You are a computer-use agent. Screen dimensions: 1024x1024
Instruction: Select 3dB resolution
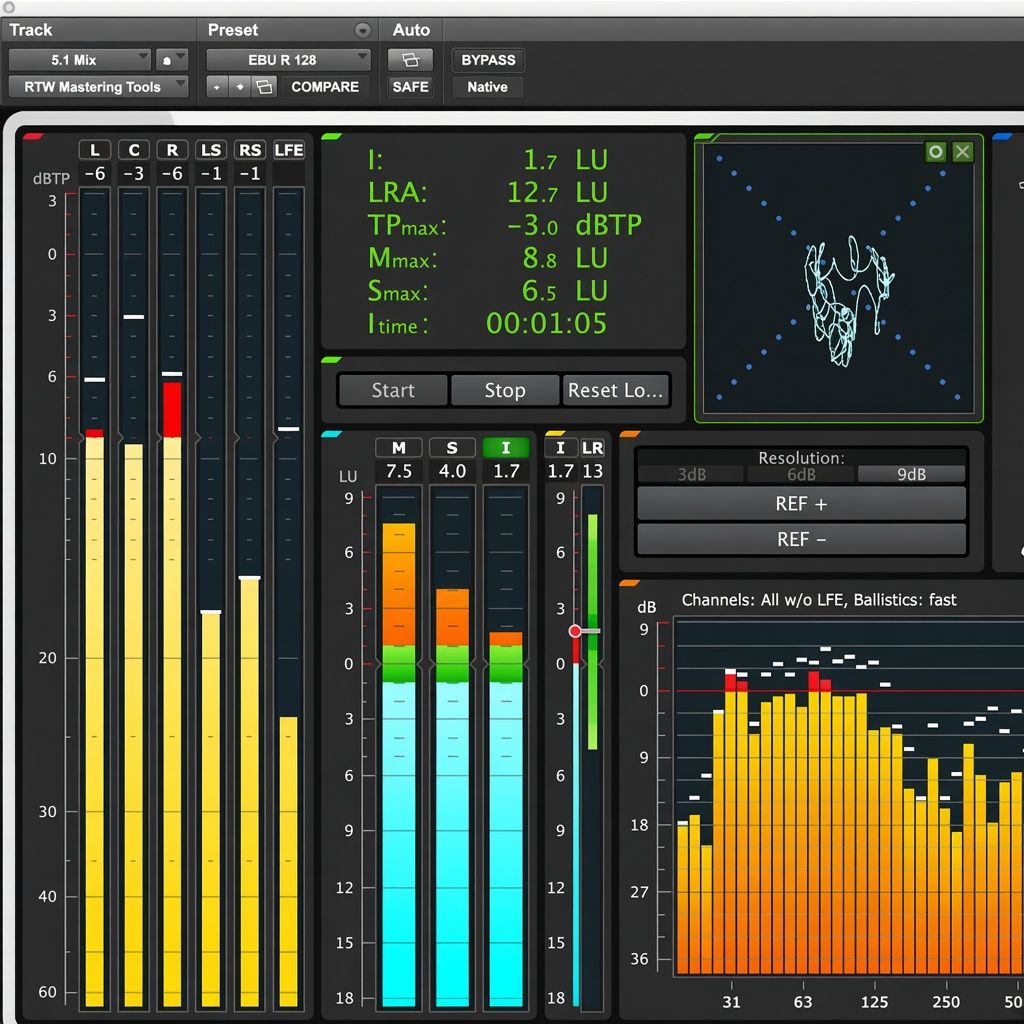pyautogui.click(x=691, y=474)
